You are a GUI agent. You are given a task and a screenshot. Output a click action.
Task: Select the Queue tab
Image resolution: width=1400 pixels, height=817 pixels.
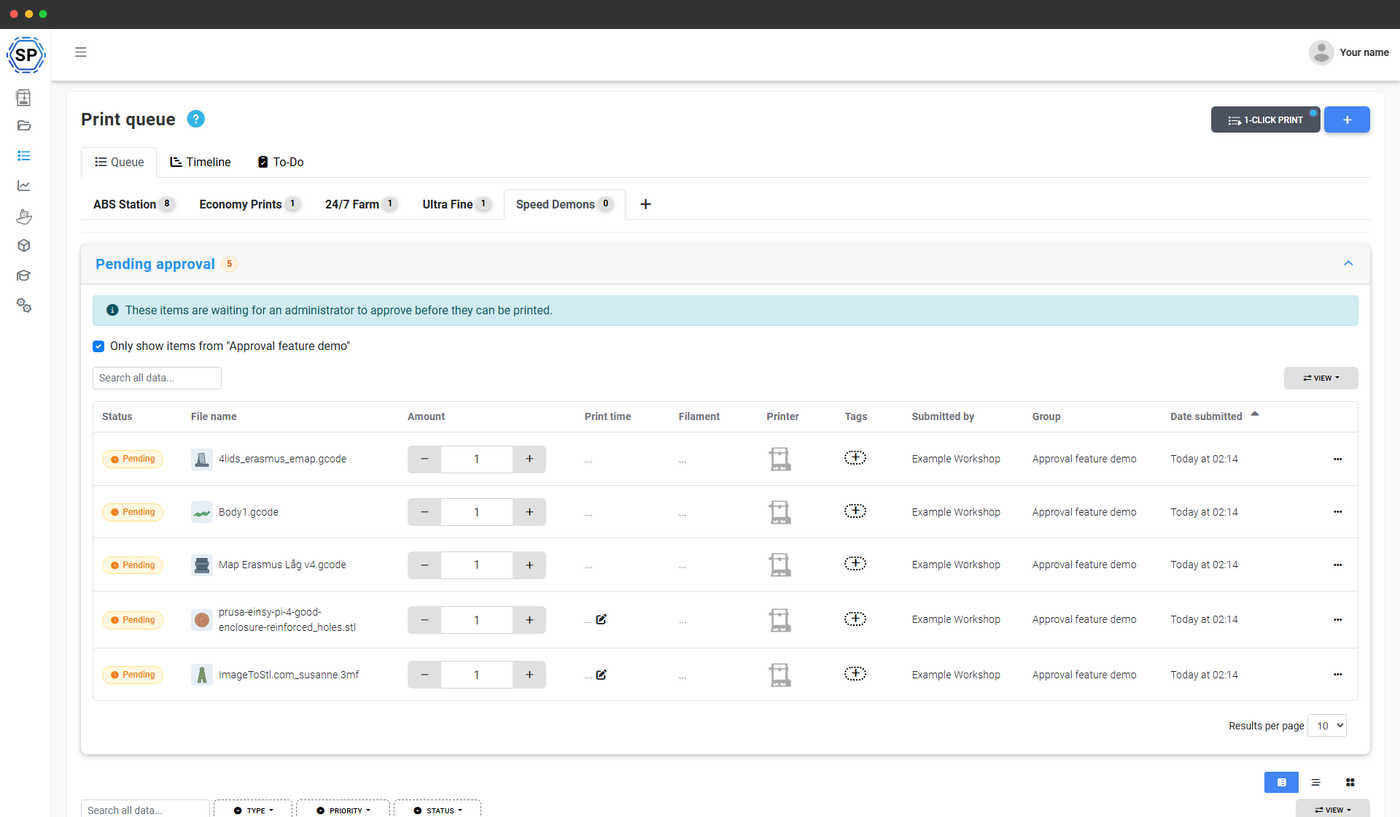(119, 162)
